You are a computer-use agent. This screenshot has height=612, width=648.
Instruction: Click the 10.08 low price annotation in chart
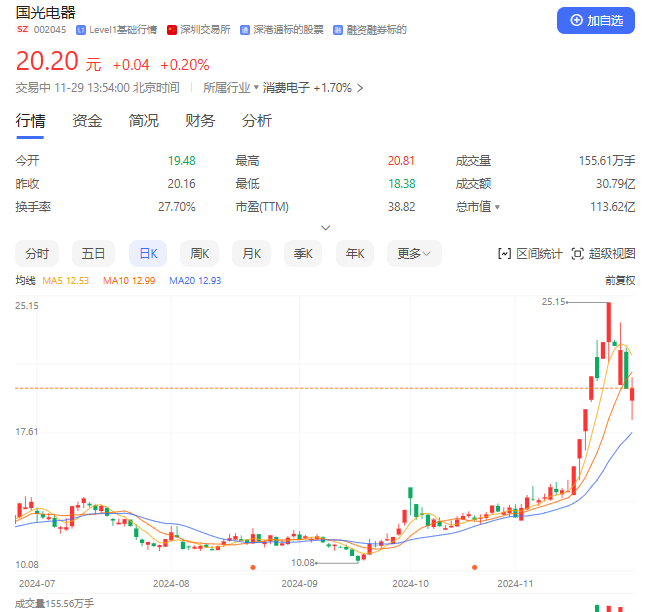tap(303, 562)
